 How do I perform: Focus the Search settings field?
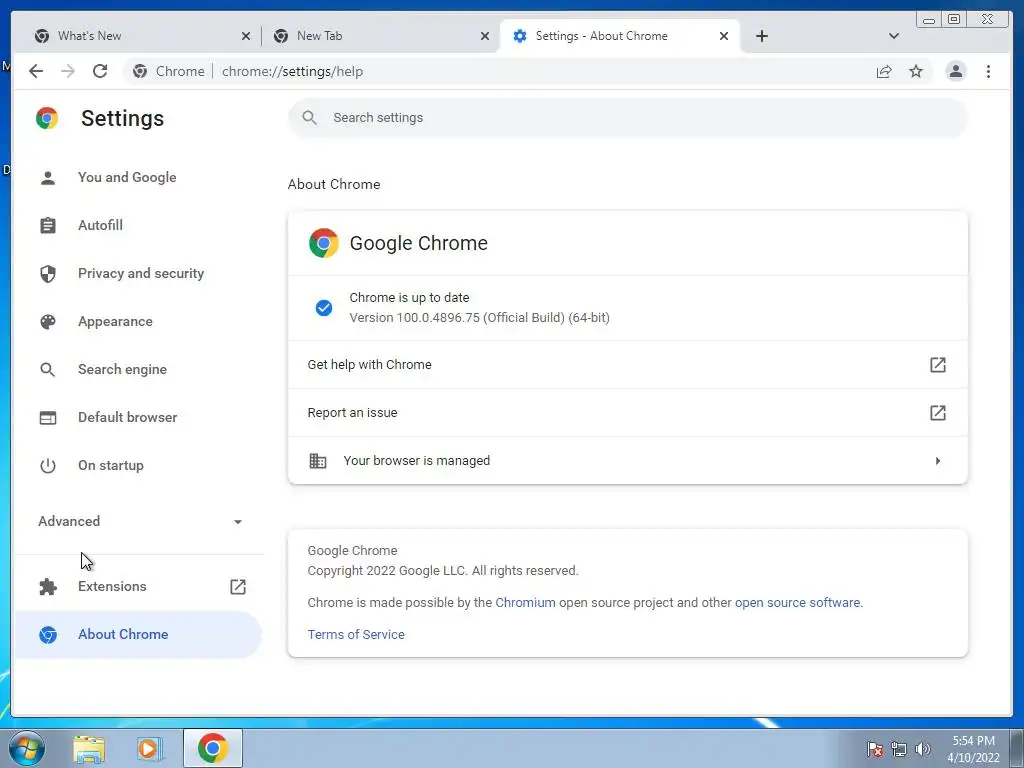tap(628, 118)
